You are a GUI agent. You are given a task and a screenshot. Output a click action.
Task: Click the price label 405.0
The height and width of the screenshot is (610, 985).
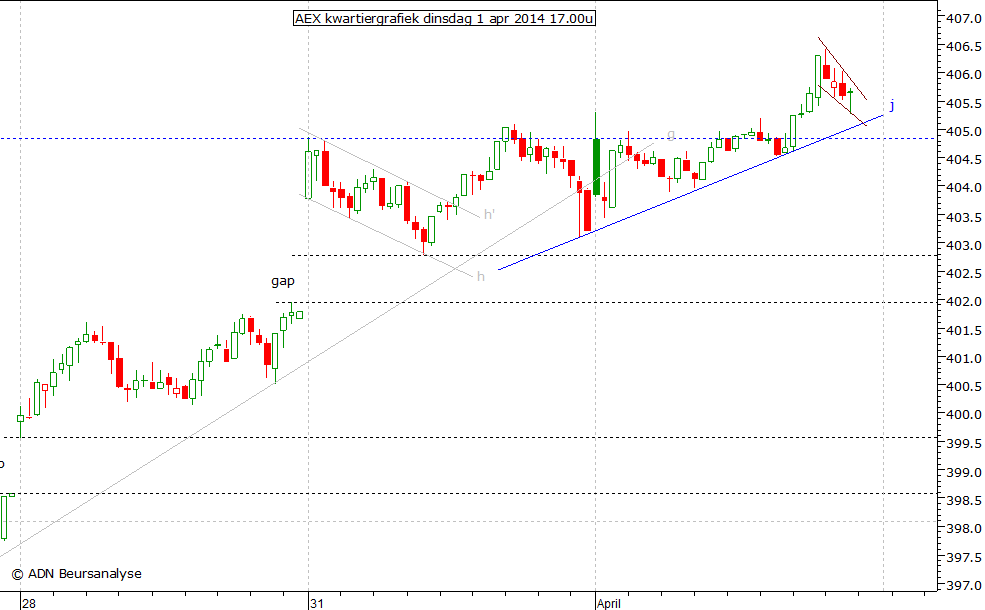click(964, 132)
